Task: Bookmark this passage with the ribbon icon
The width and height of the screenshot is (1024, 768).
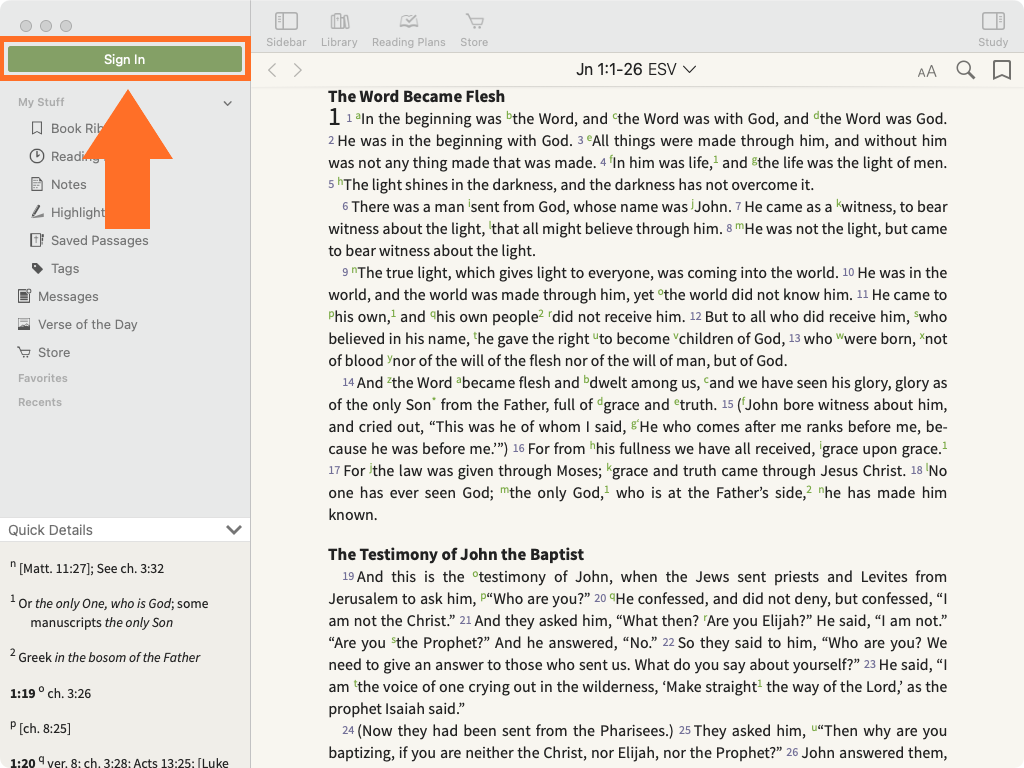Action: pos(1000,70)
